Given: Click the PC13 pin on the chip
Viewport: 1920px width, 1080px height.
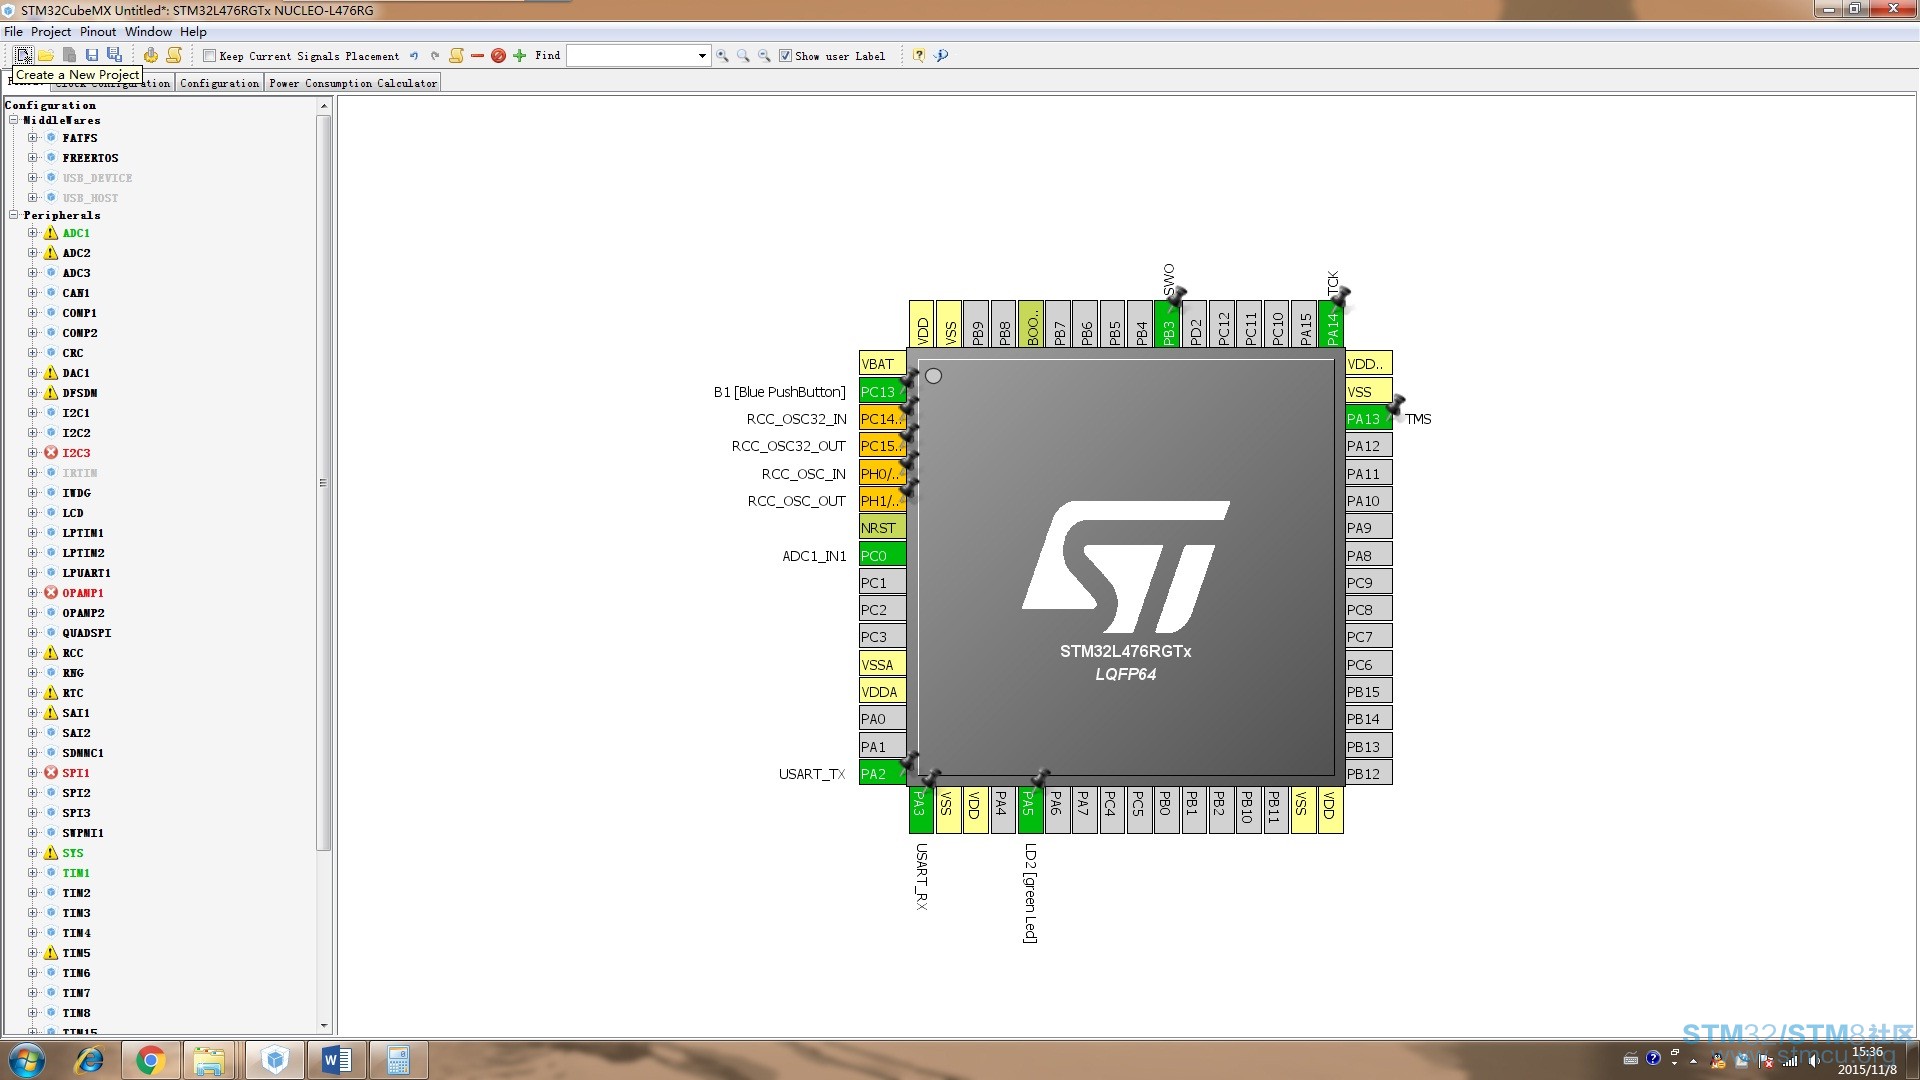Looking at the screenshot, I should pos(882,391).
